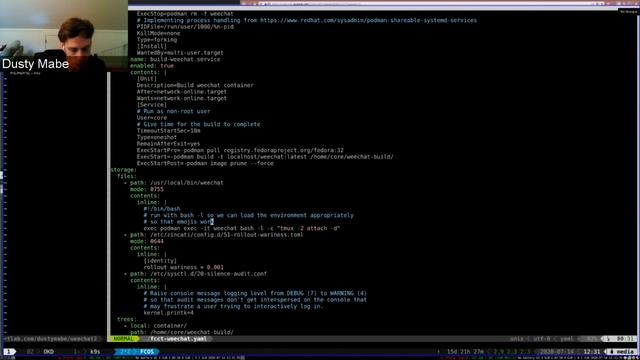The image size is (640, 360).
Task: Switch to the k9s tmux window
Action: click(x=95, y=351)
